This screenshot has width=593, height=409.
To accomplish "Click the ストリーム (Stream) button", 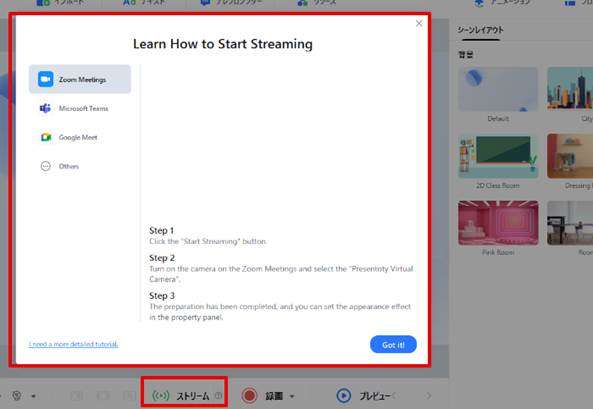I will coord(181,396).
